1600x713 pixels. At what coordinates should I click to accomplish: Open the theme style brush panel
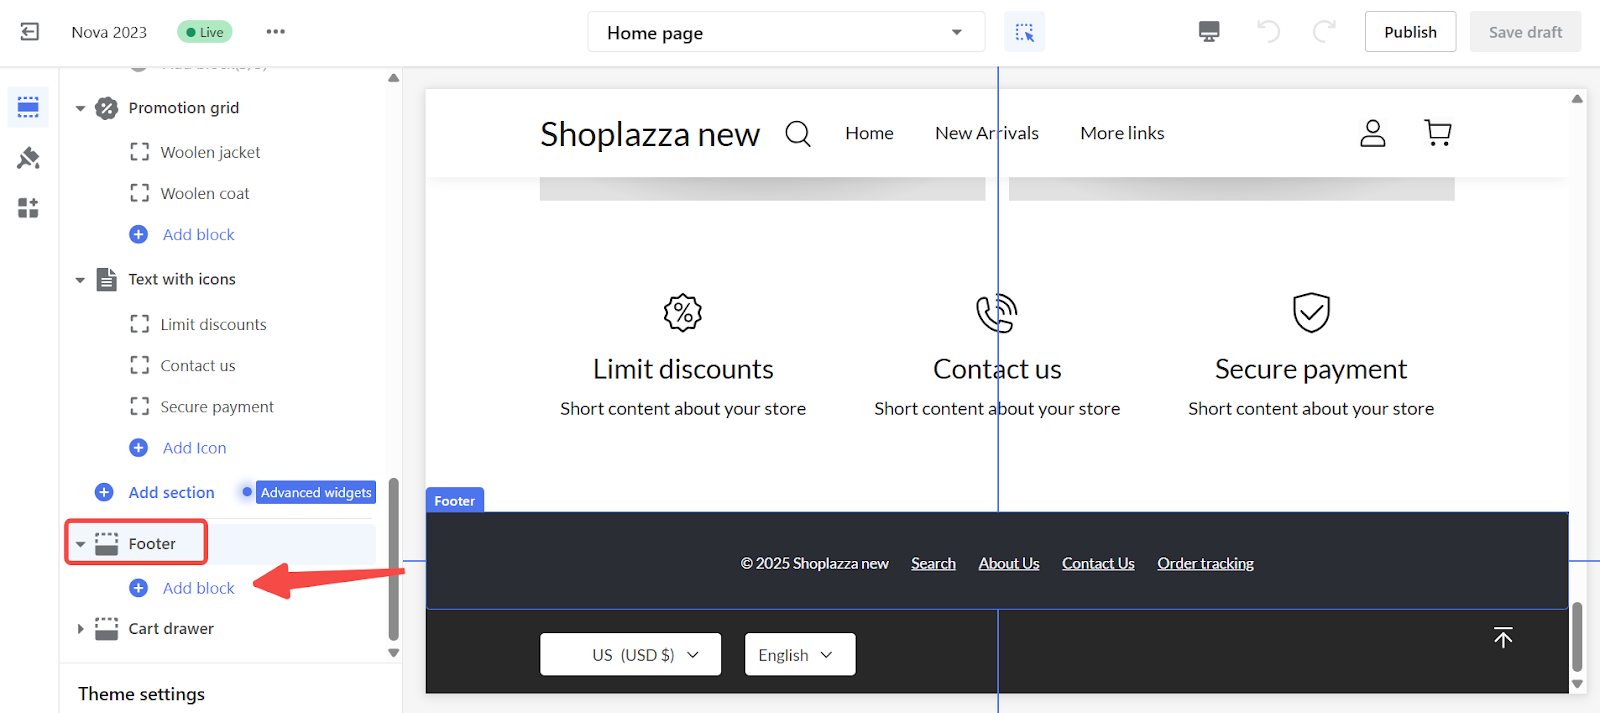click(28, 158)
